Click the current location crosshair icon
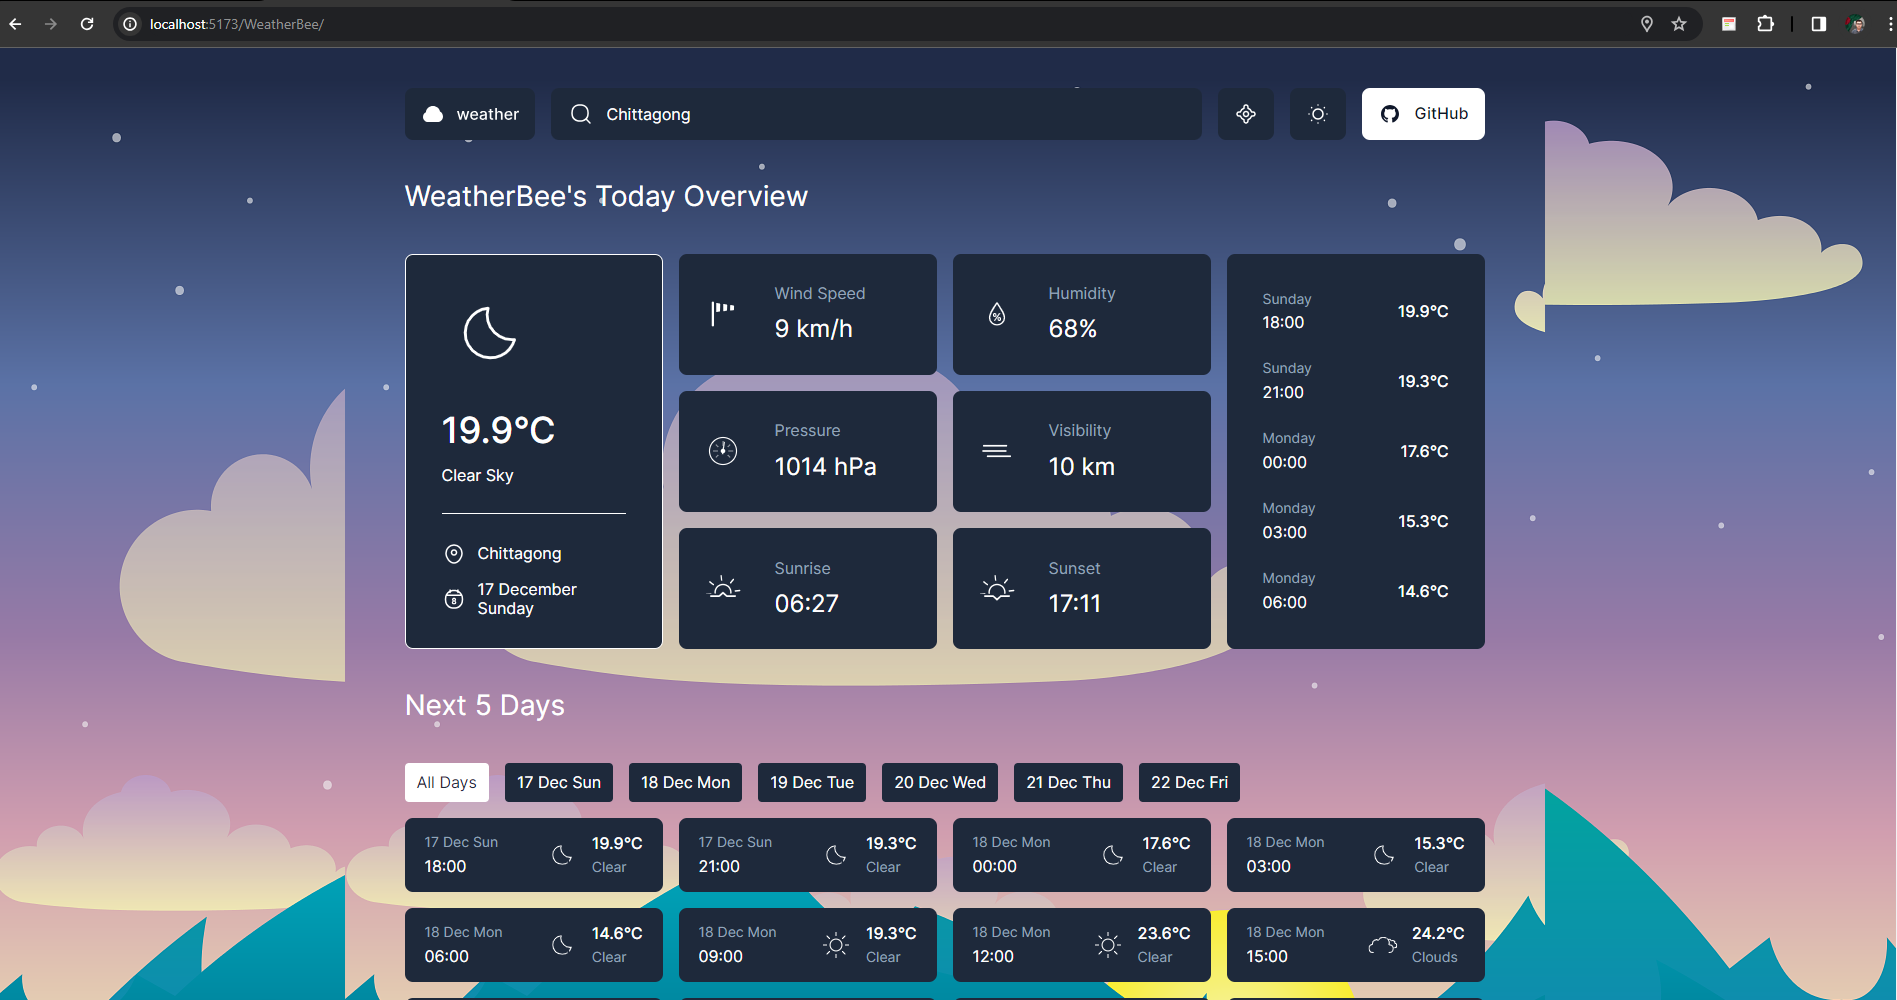 pos(1245,114)
